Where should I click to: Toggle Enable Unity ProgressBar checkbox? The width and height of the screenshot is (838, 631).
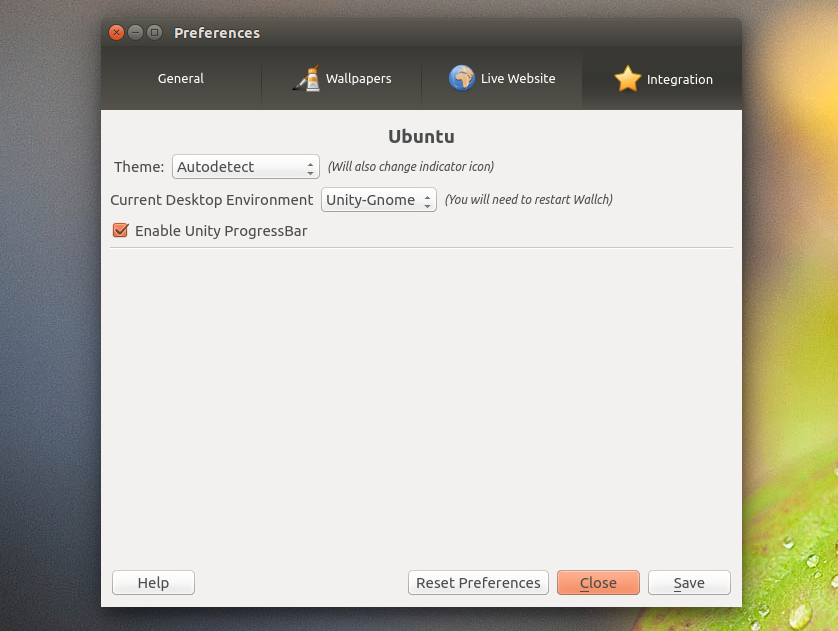pos(121,230)
